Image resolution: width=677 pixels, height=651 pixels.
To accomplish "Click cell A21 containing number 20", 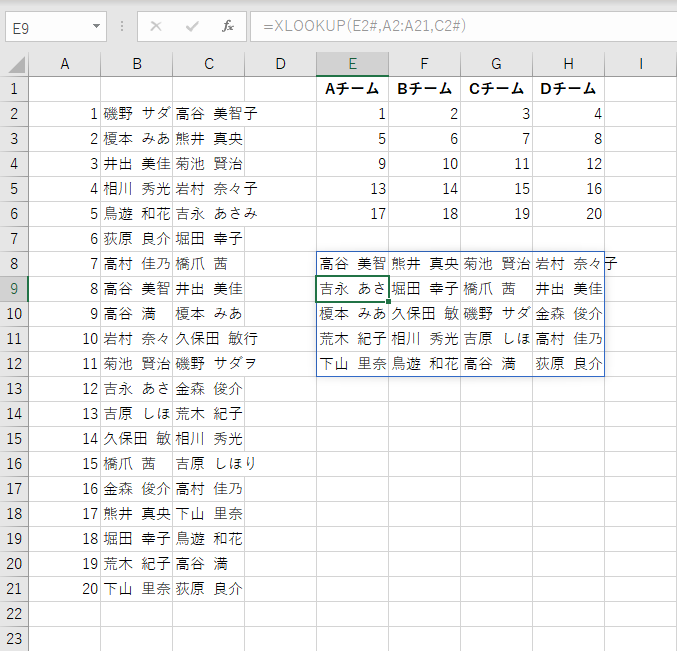I will click(x=65, y=589).
